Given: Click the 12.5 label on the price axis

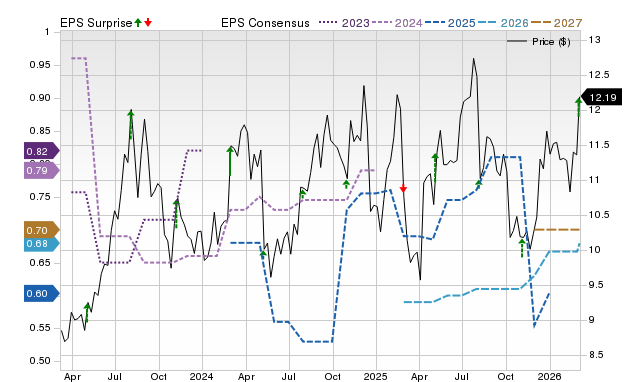Looking at the screenshot, I should click(x=598, y=75).
